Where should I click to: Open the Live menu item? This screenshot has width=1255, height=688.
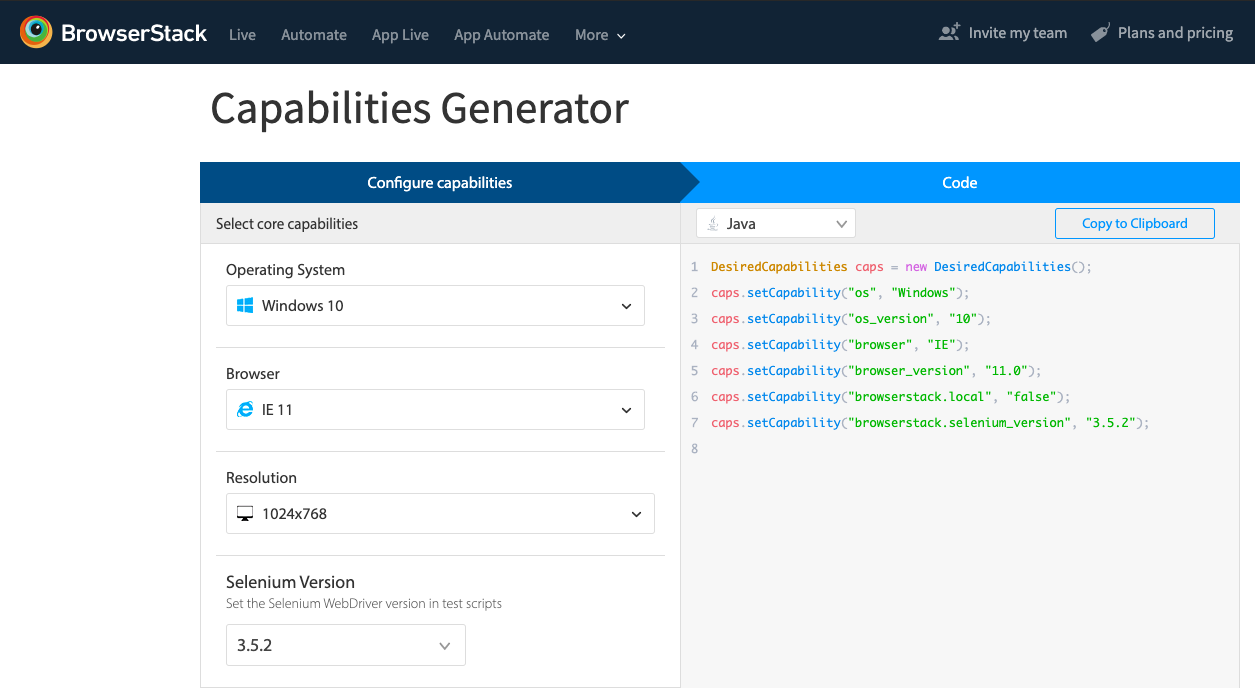[242, 34]
